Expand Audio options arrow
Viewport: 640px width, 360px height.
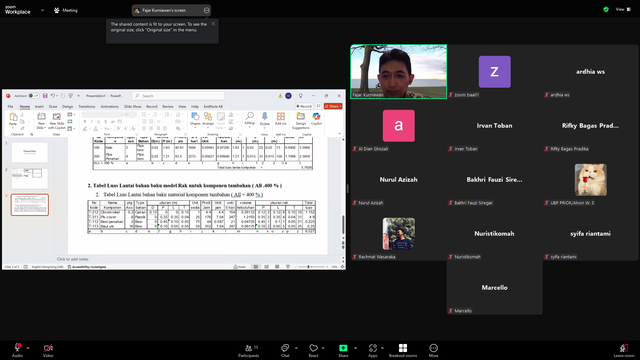(x=28, y=348)
